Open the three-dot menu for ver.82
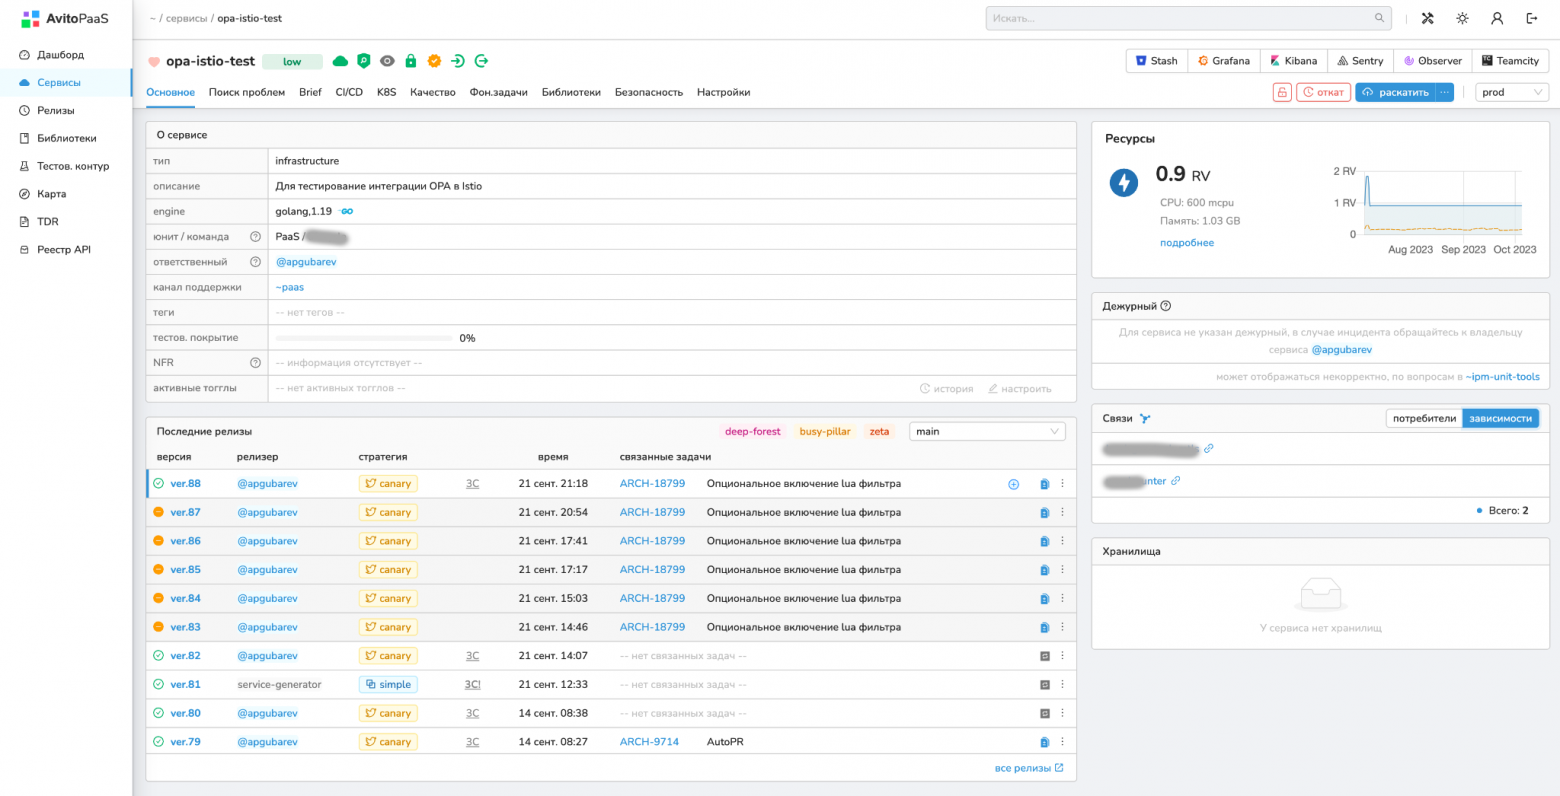Screen dimensions: 1560x796 (1062, 656)
